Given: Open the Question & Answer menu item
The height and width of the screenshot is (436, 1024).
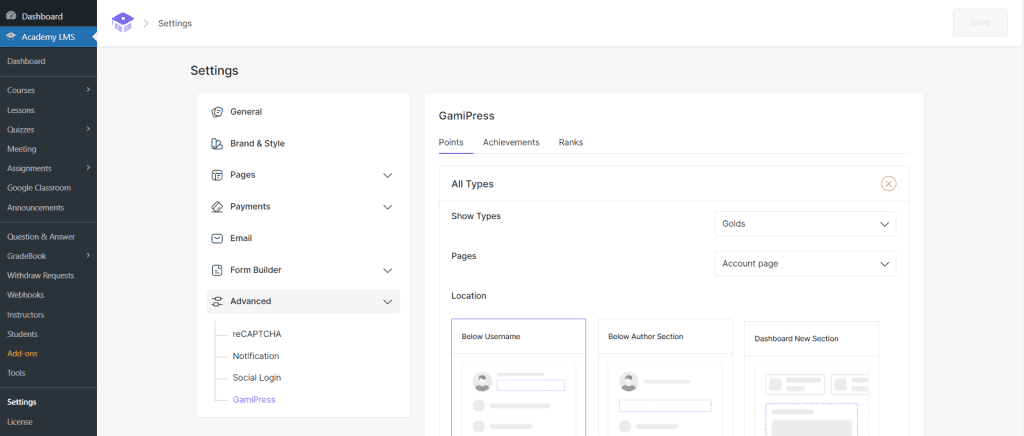Looking at the screenshot, I should tap(41, 236).
